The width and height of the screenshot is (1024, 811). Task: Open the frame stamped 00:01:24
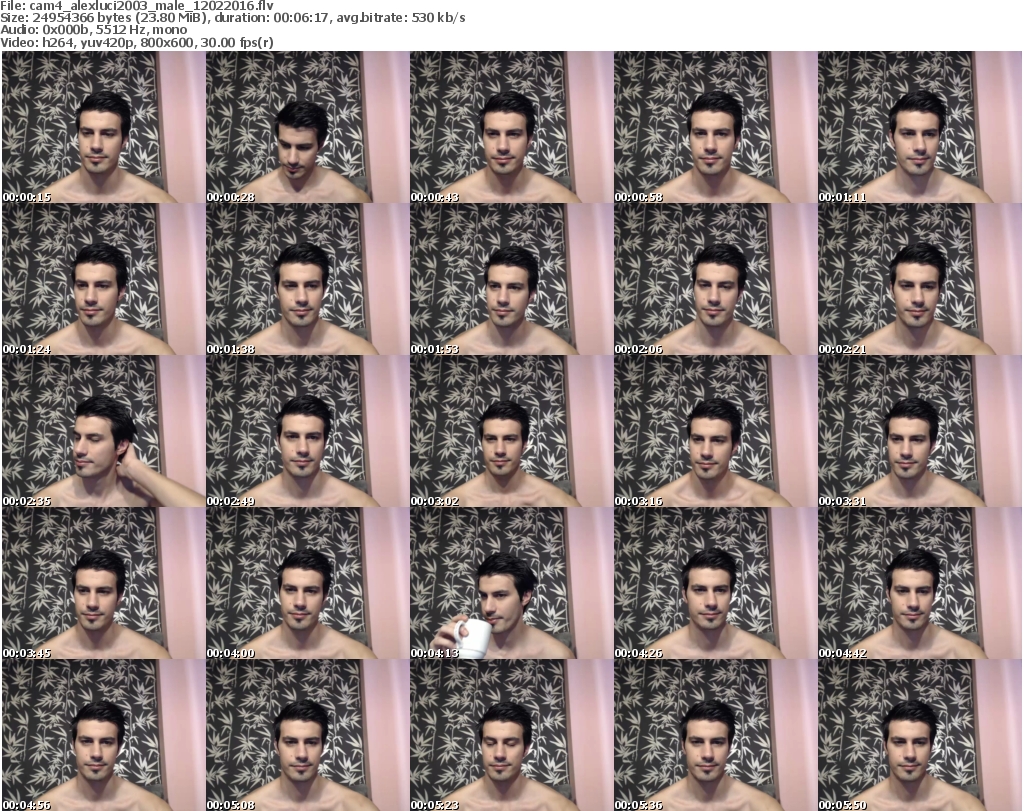[x=104, y=279]
